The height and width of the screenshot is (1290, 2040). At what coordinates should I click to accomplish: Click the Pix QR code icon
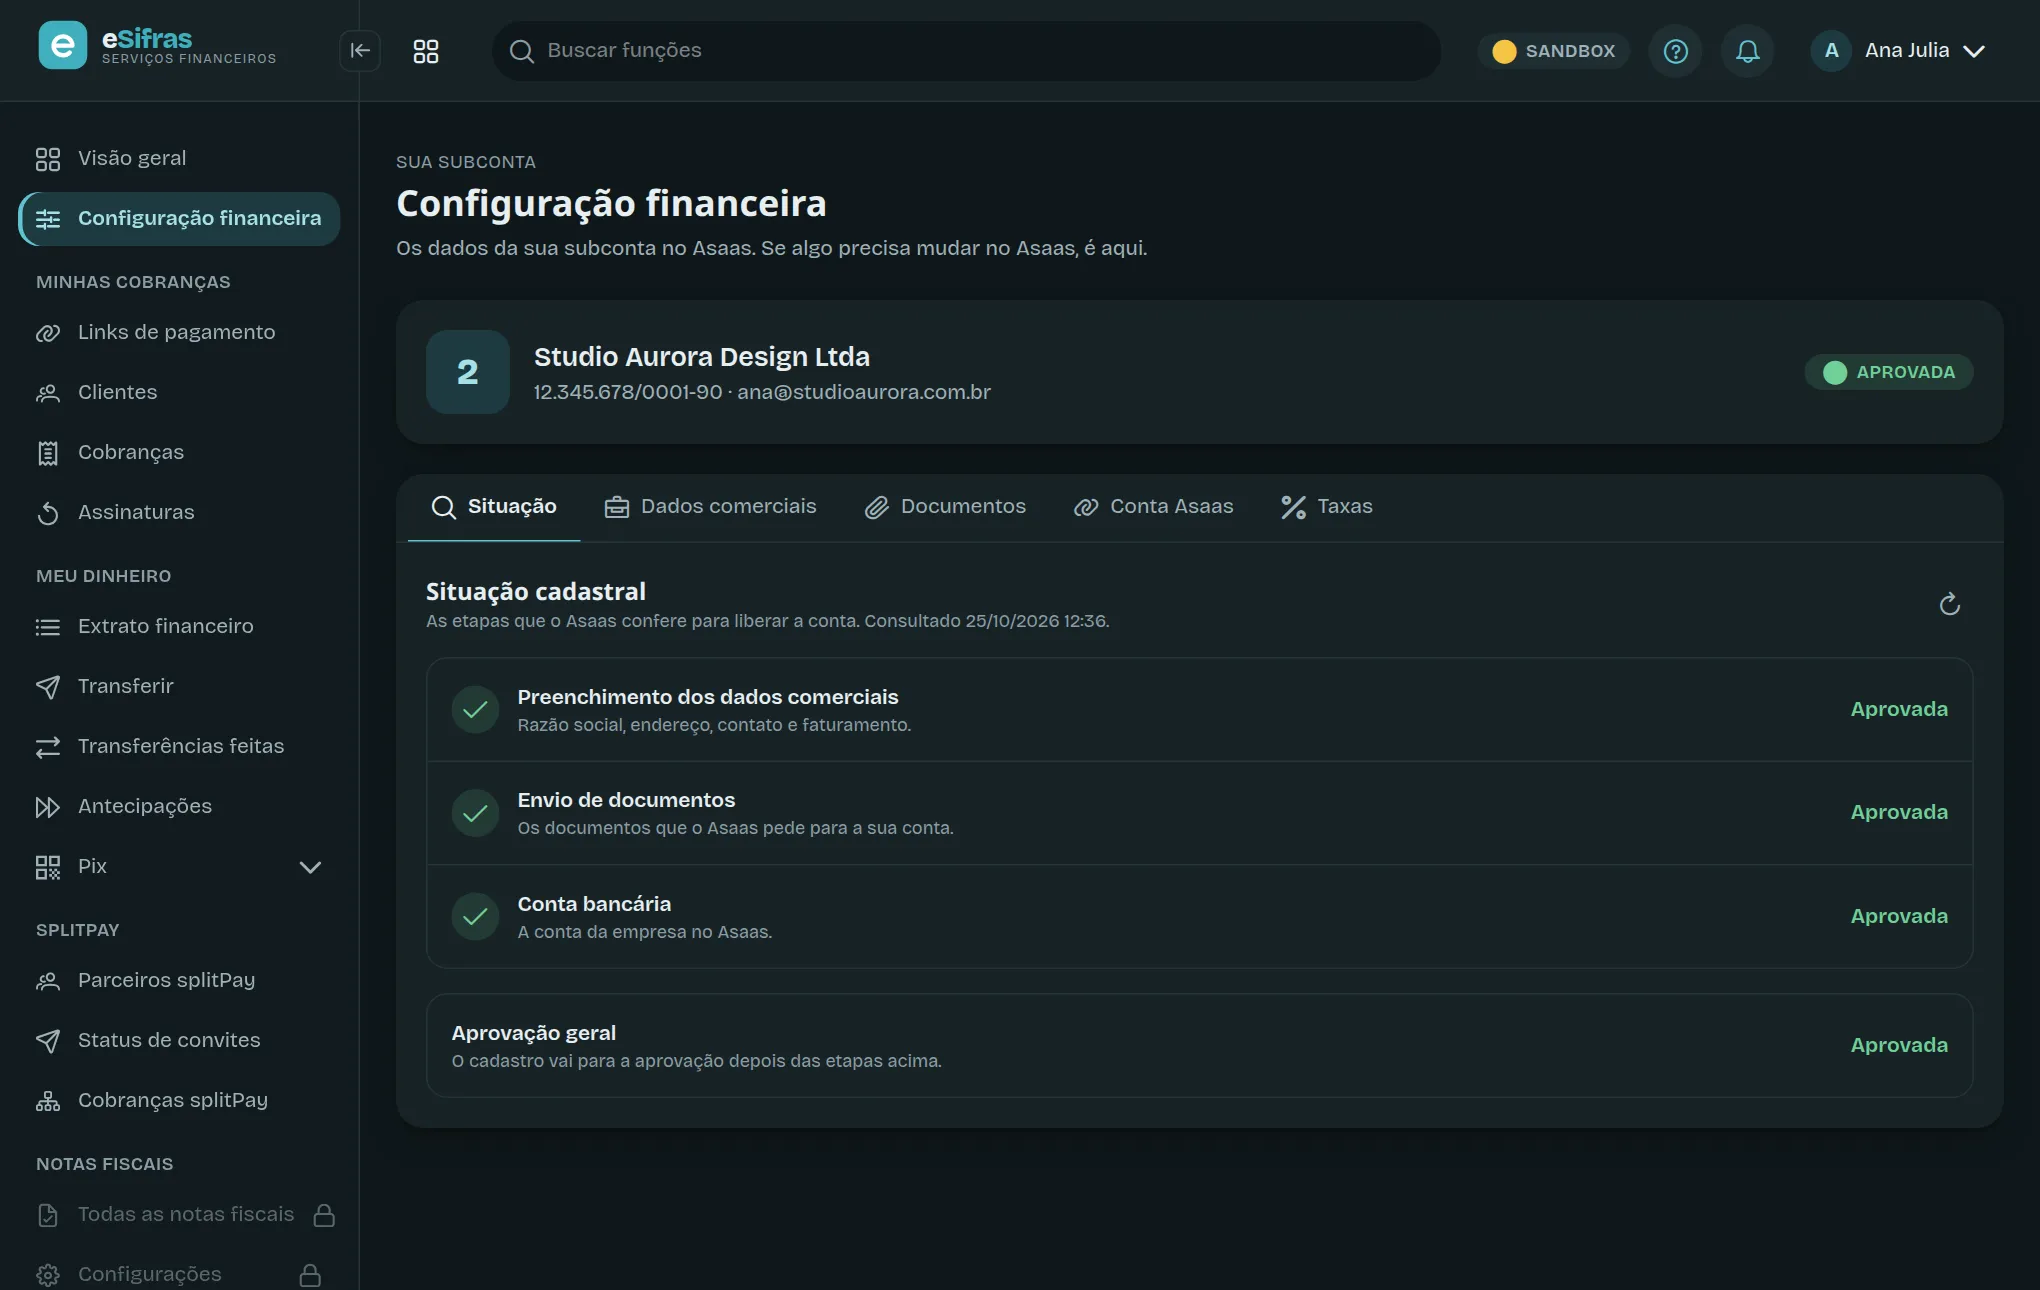[48, 867]
